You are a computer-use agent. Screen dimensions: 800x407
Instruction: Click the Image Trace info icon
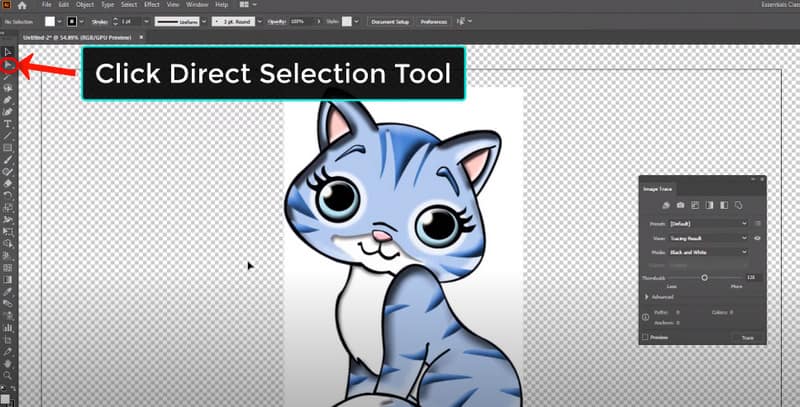(645, 317)
